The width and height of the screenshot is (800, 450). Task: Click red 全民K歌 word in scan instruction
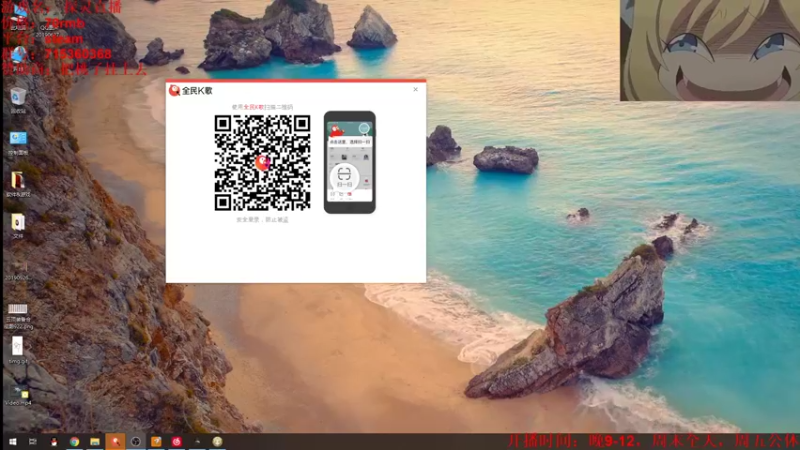click(254, 107)
